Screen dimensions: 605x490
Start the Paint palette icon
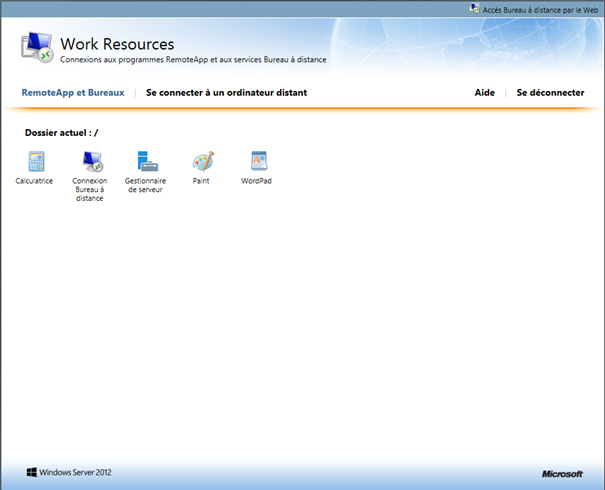202,161
